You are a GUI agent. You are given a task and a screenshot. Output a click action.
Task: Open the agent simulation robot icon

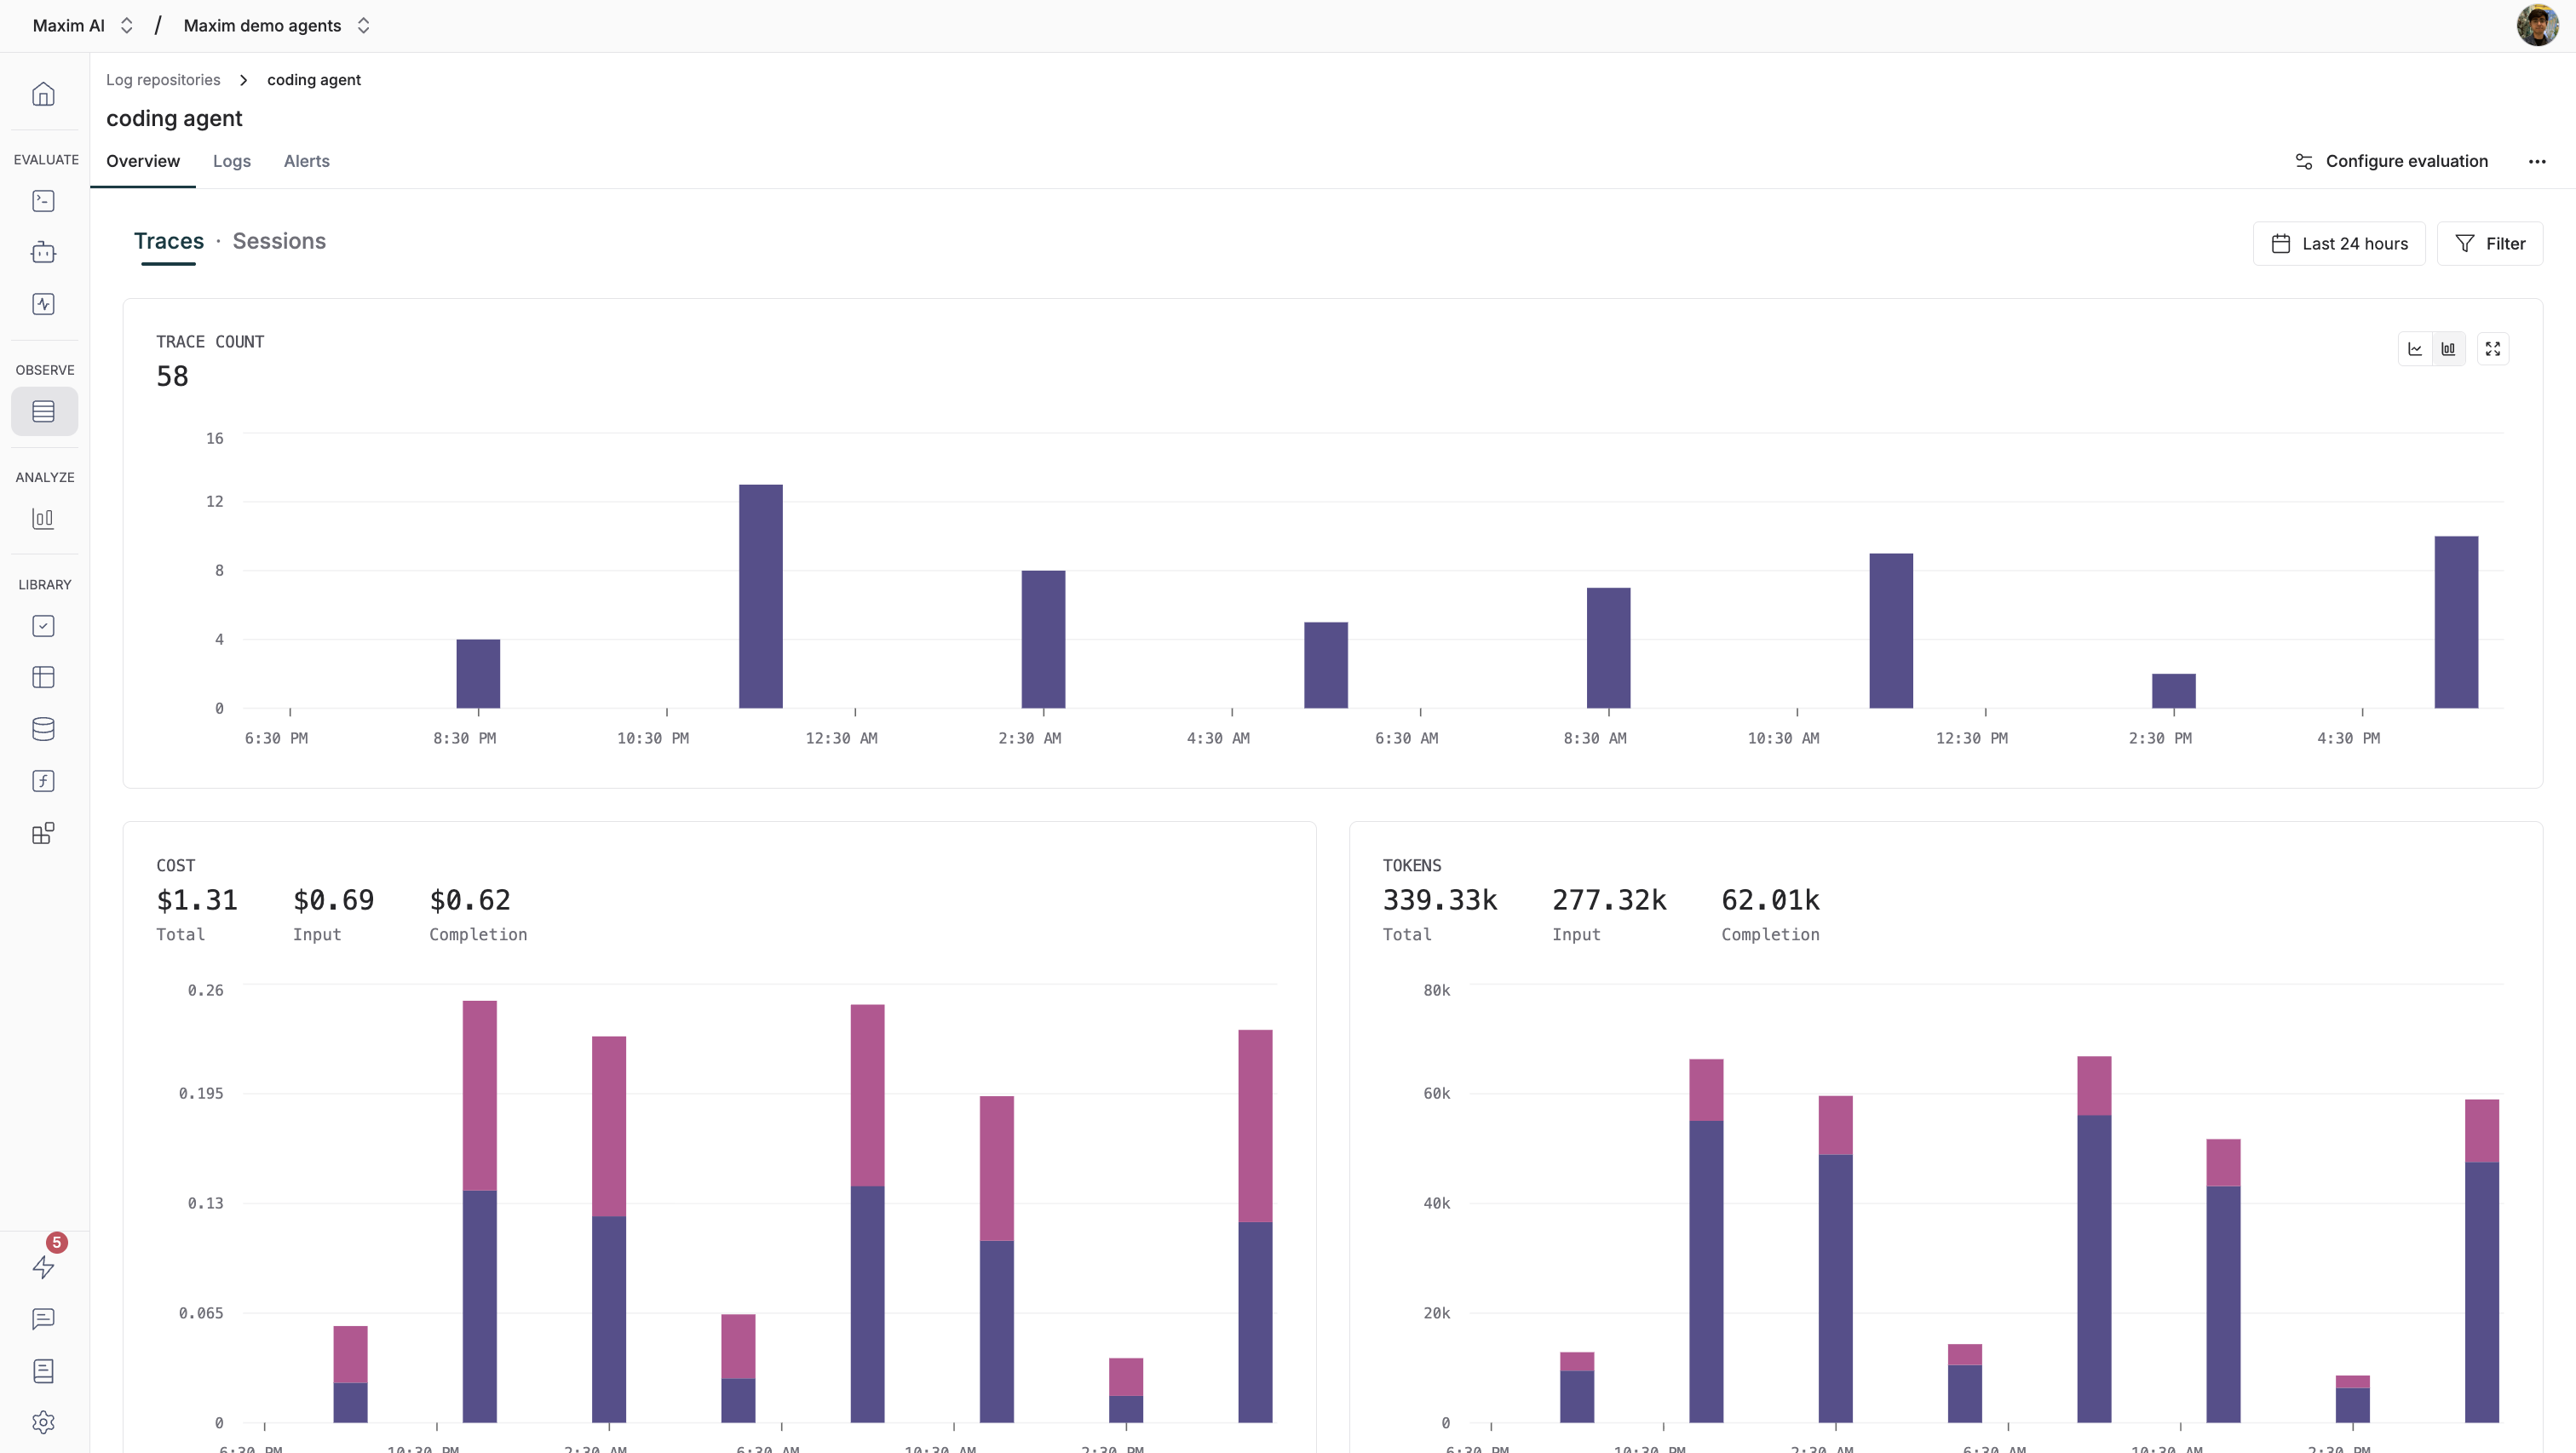pyautogui.click(x=43, y=252)
